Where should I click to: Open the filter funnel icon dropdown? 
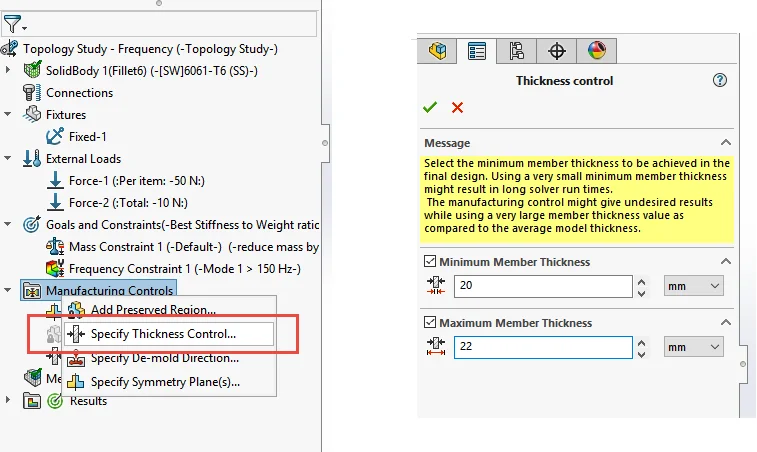[14, 24]
